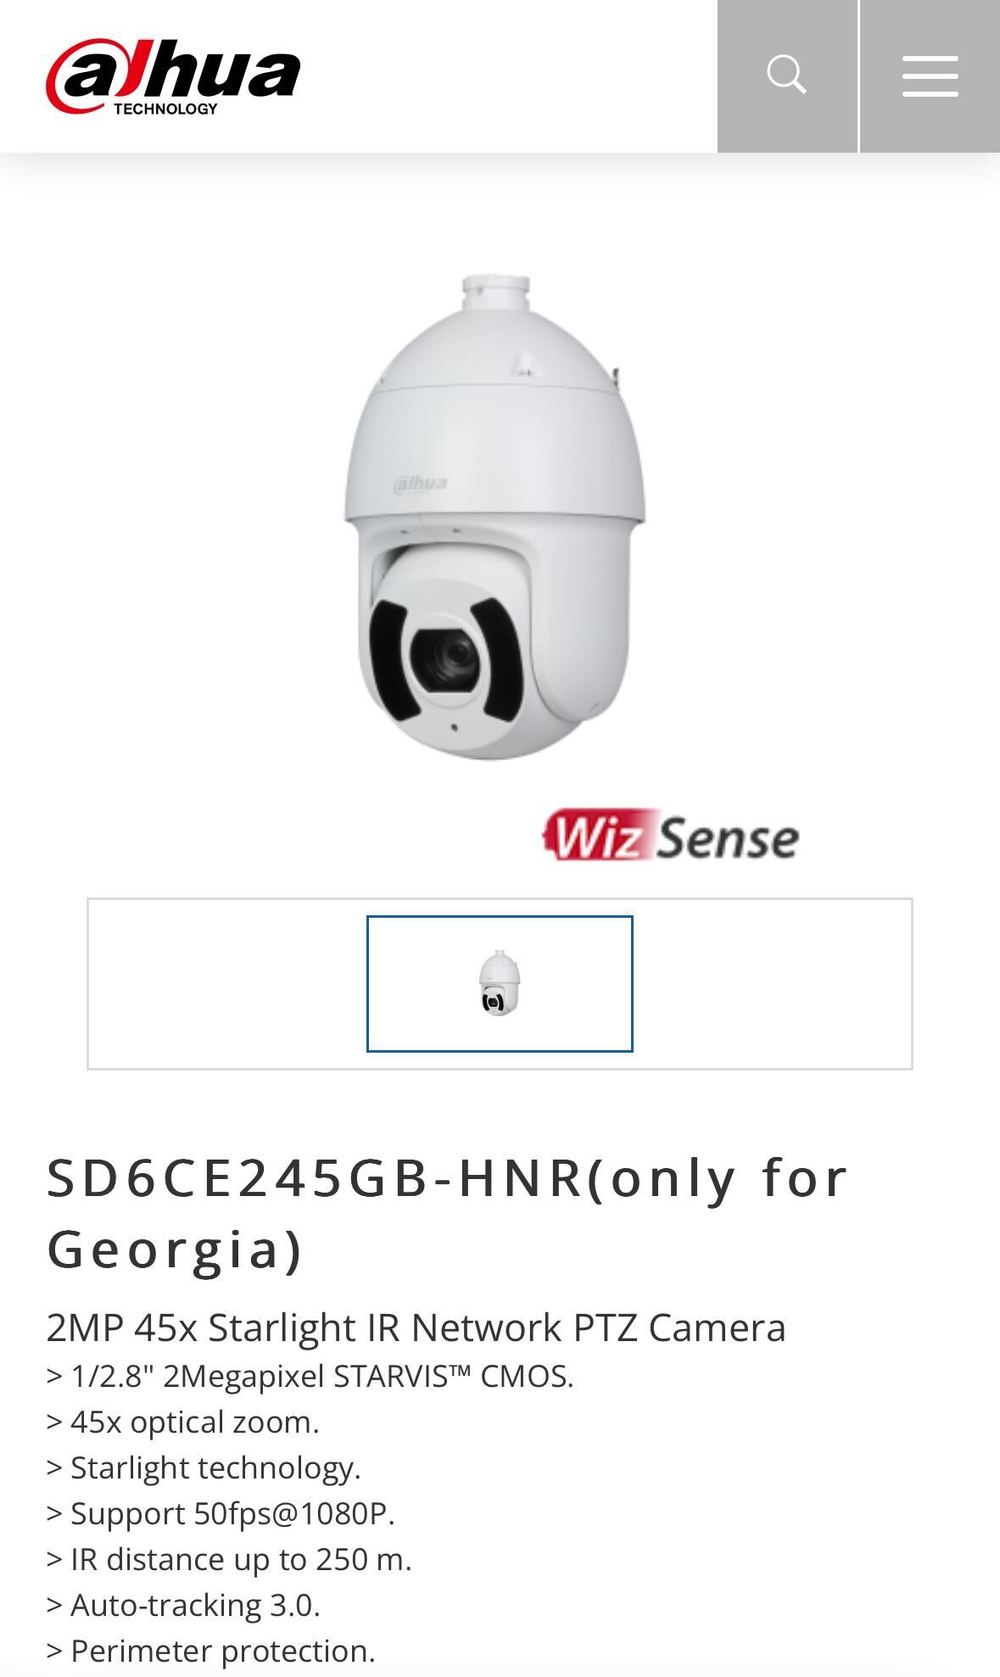Click the TECHNOLOGY text under the Dahua logo
The width and height of the screenshot is (1000, 1677).
165,109
